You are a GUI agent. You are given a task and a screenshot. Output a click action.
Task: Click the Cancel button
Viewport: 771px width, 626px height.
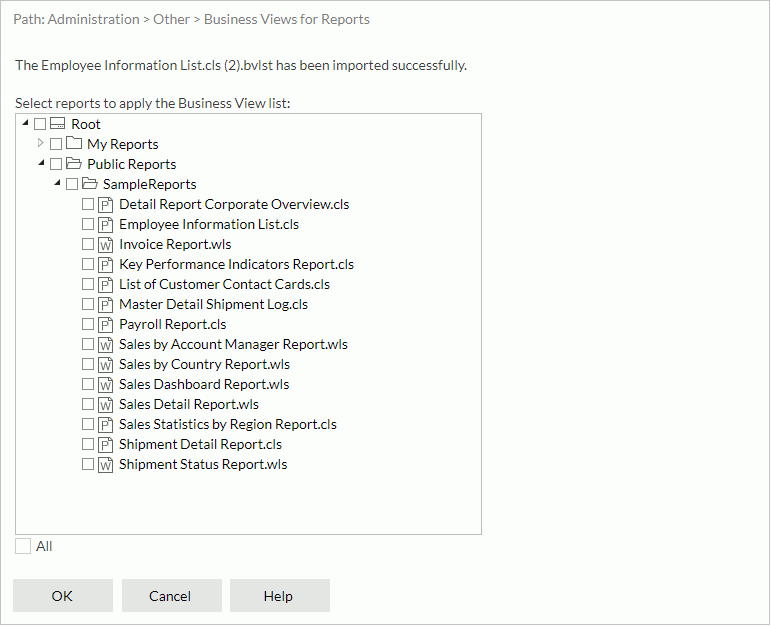coord(170,596)
